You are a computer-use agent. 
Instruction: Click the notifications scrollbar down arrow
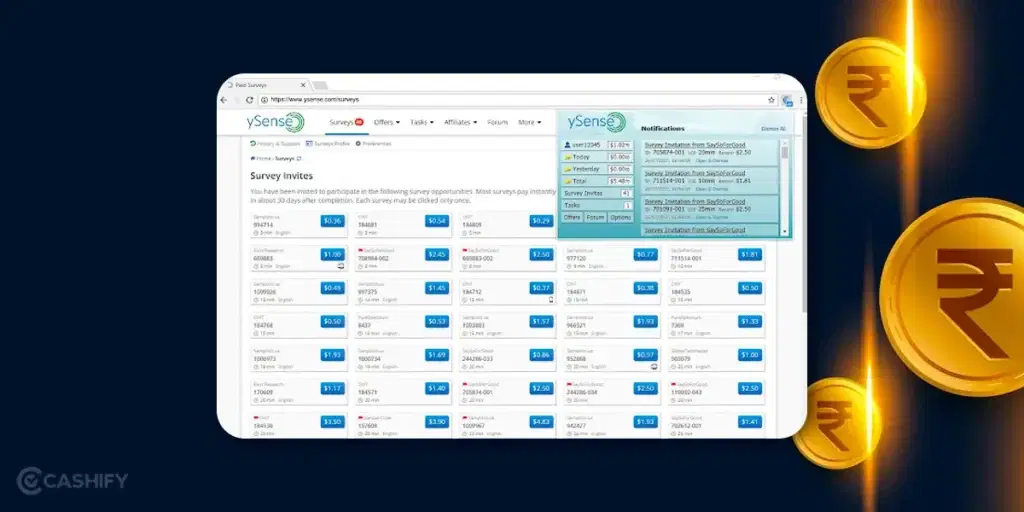click(784, 232)
